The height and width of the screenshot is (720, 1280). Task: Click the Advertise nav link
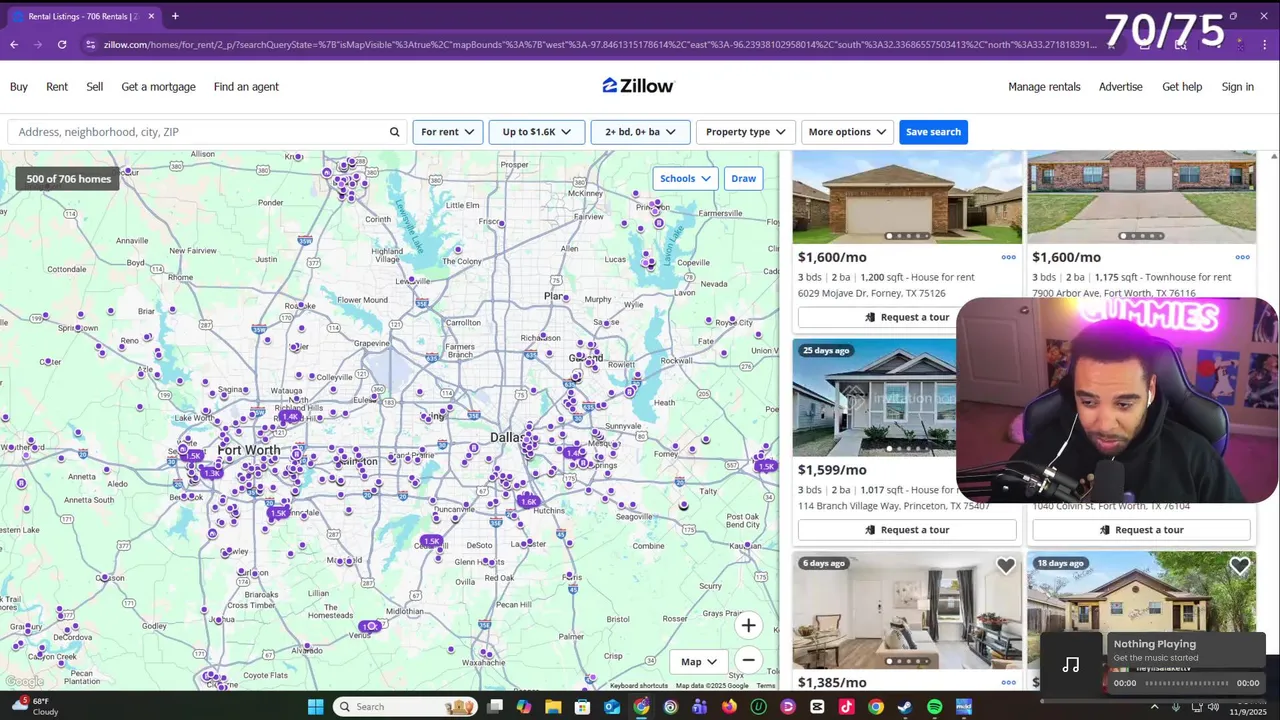click(x=1120, y=87)
